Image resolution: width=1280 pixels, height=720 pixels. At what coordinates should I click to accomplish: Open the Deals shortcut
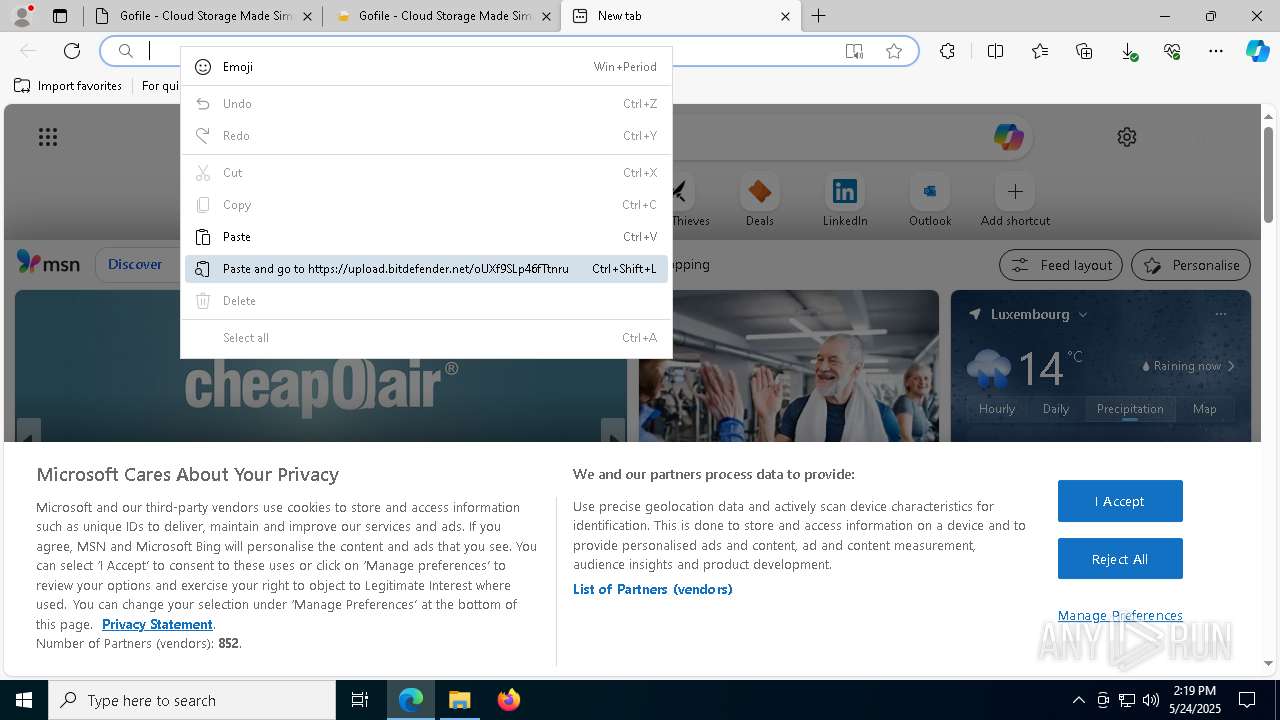[x=760, y=199]
